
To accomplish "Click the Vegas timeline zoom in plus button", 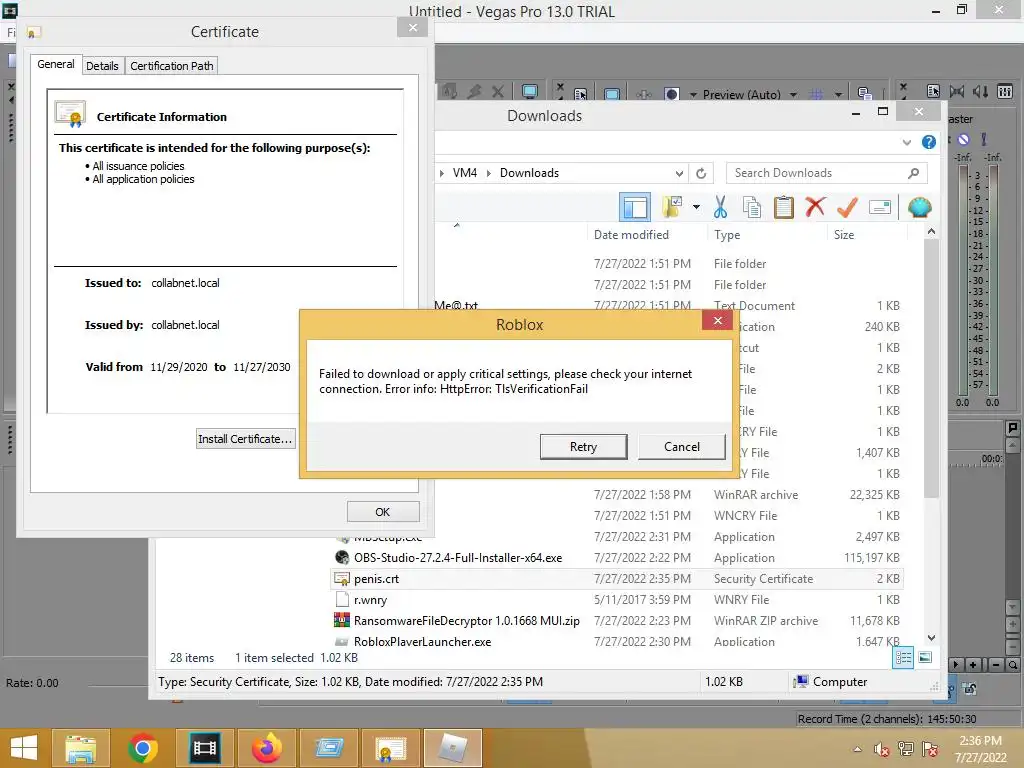I will coord(973,665).
